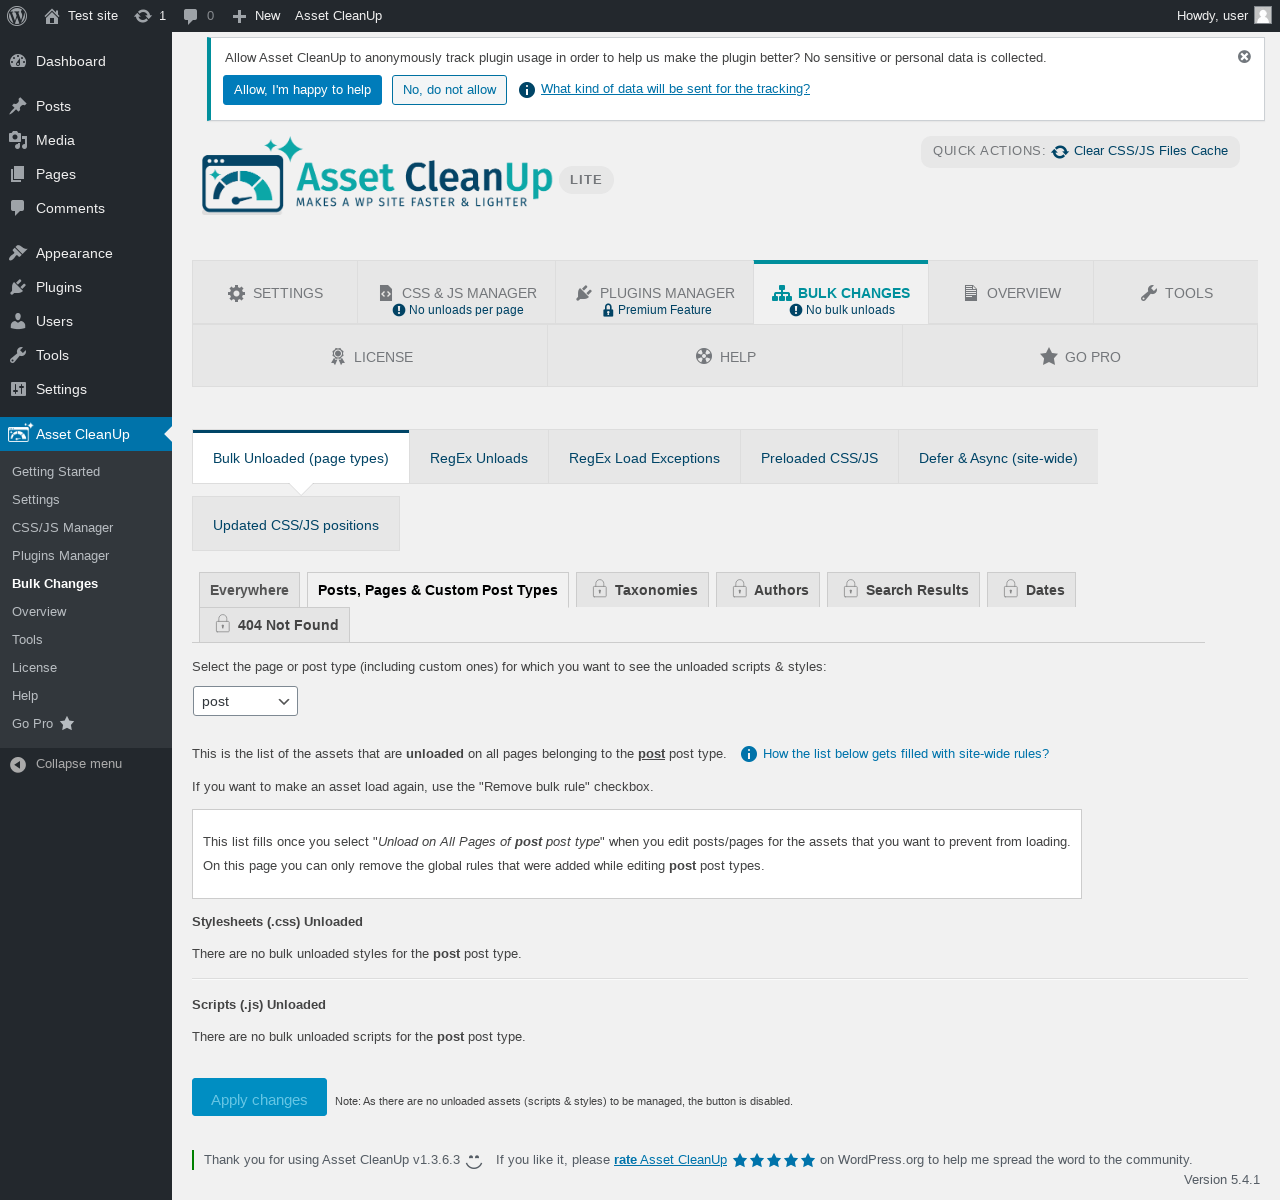Open the Howdy, user account menu
Screen dimensions: 1280x1200
pos(1224,16)
